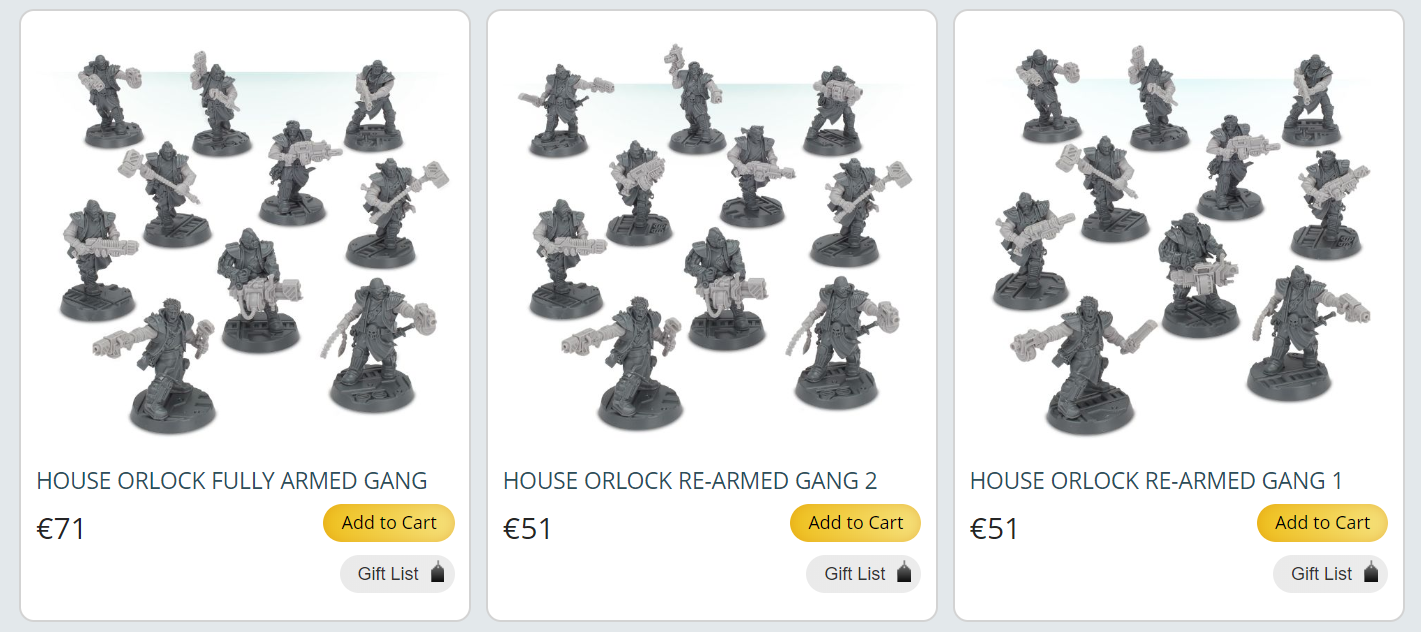
Task: Add House Orlock Re-Armed Gang 1 to cart
Action: (x=1322, y=523)
